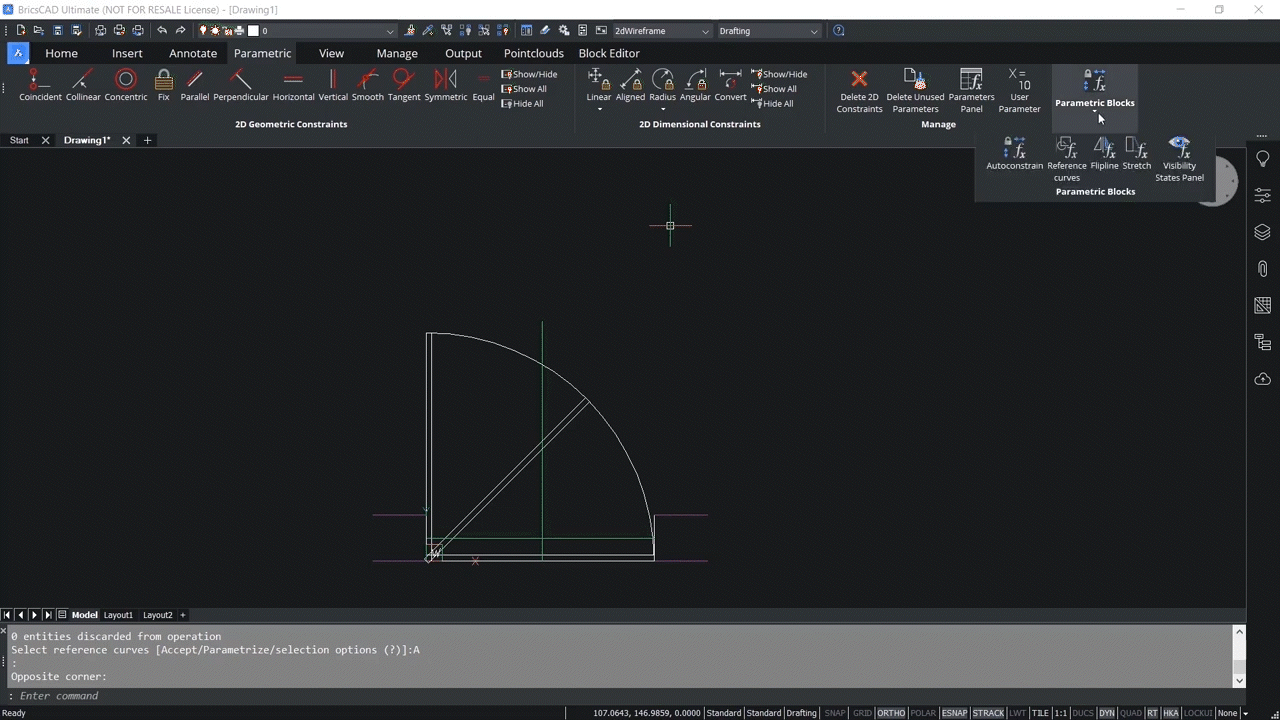1280x720 pixels.
Task: Click Hide All dimensional constraints
Action: pos(773,104)
